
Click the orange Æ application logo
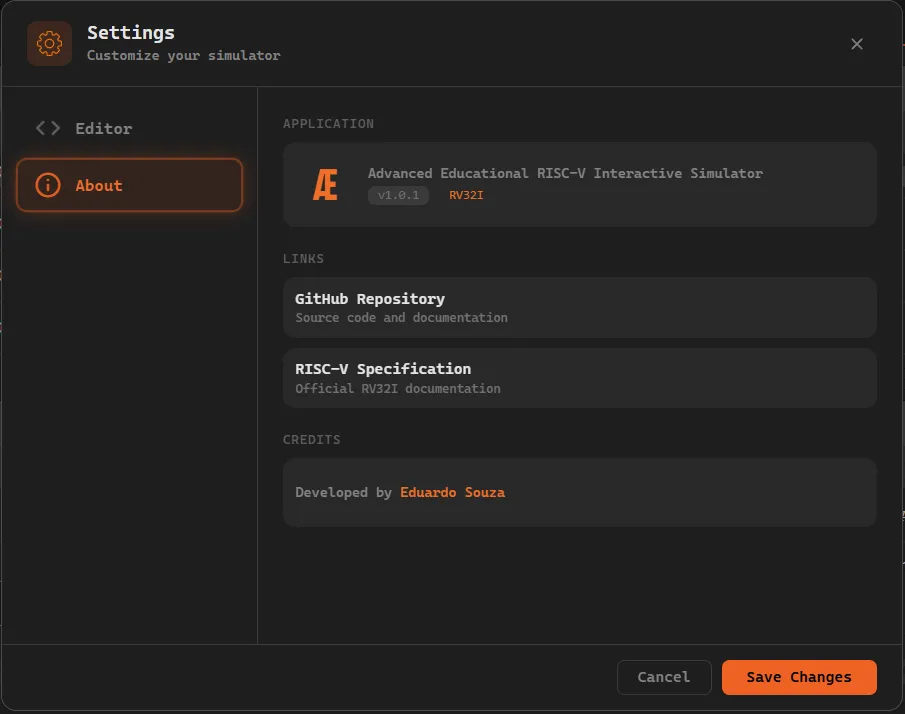[325, 185]
